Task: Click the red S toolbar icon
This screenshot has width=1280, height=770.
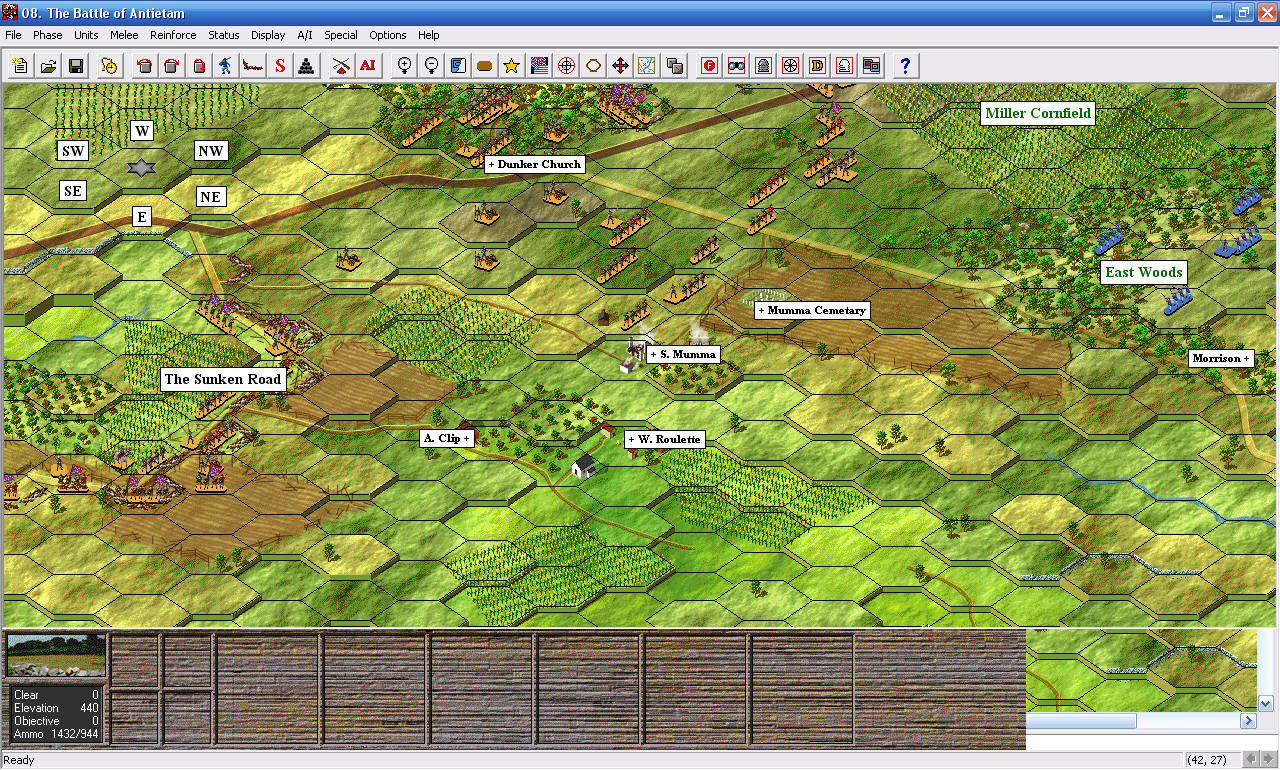Action: point(280,66)
